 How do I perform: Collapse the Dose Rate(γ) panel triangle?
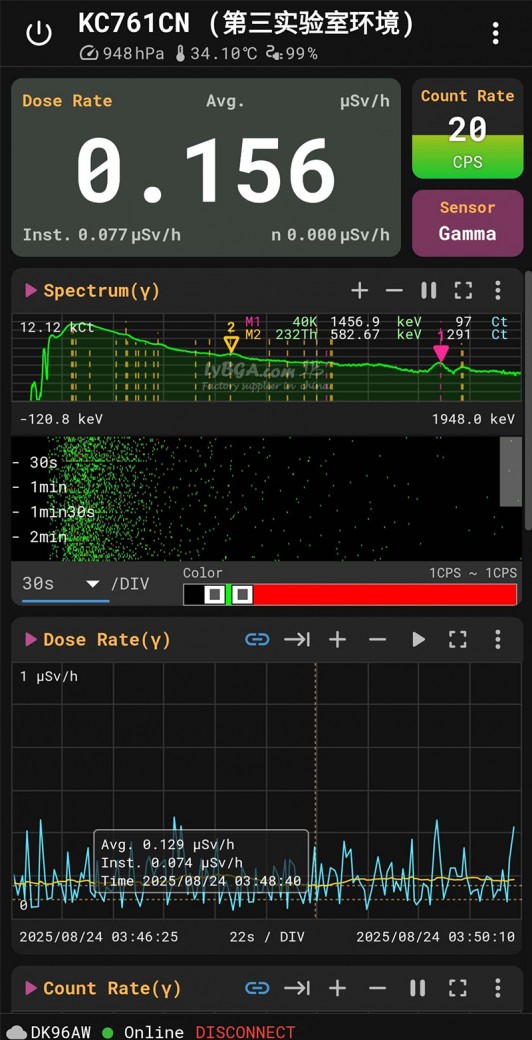(31, 639)
